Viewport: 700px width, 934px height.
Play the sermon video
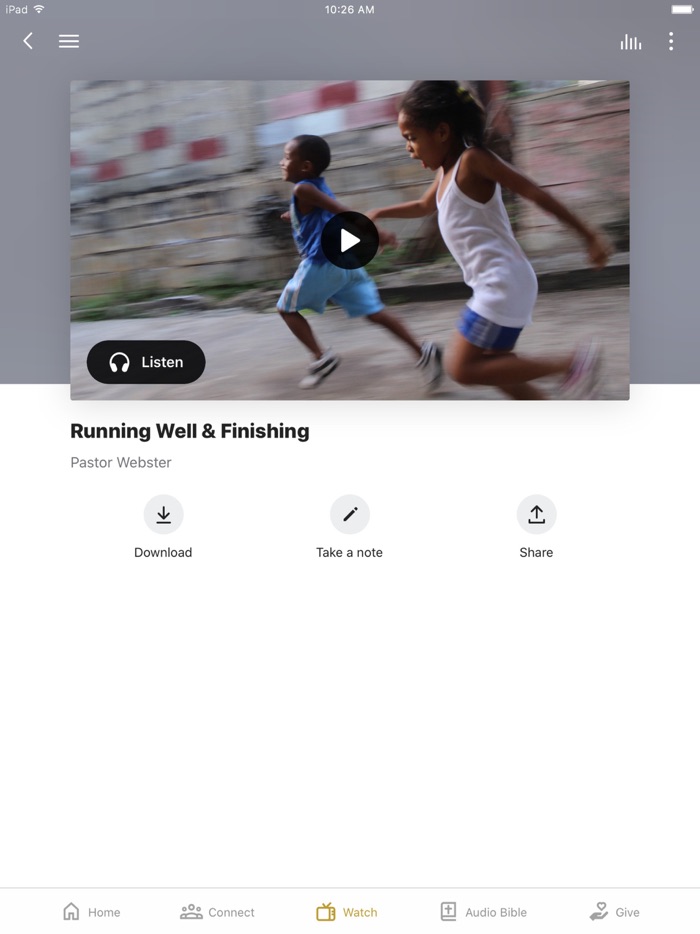(x=350, y=241)
